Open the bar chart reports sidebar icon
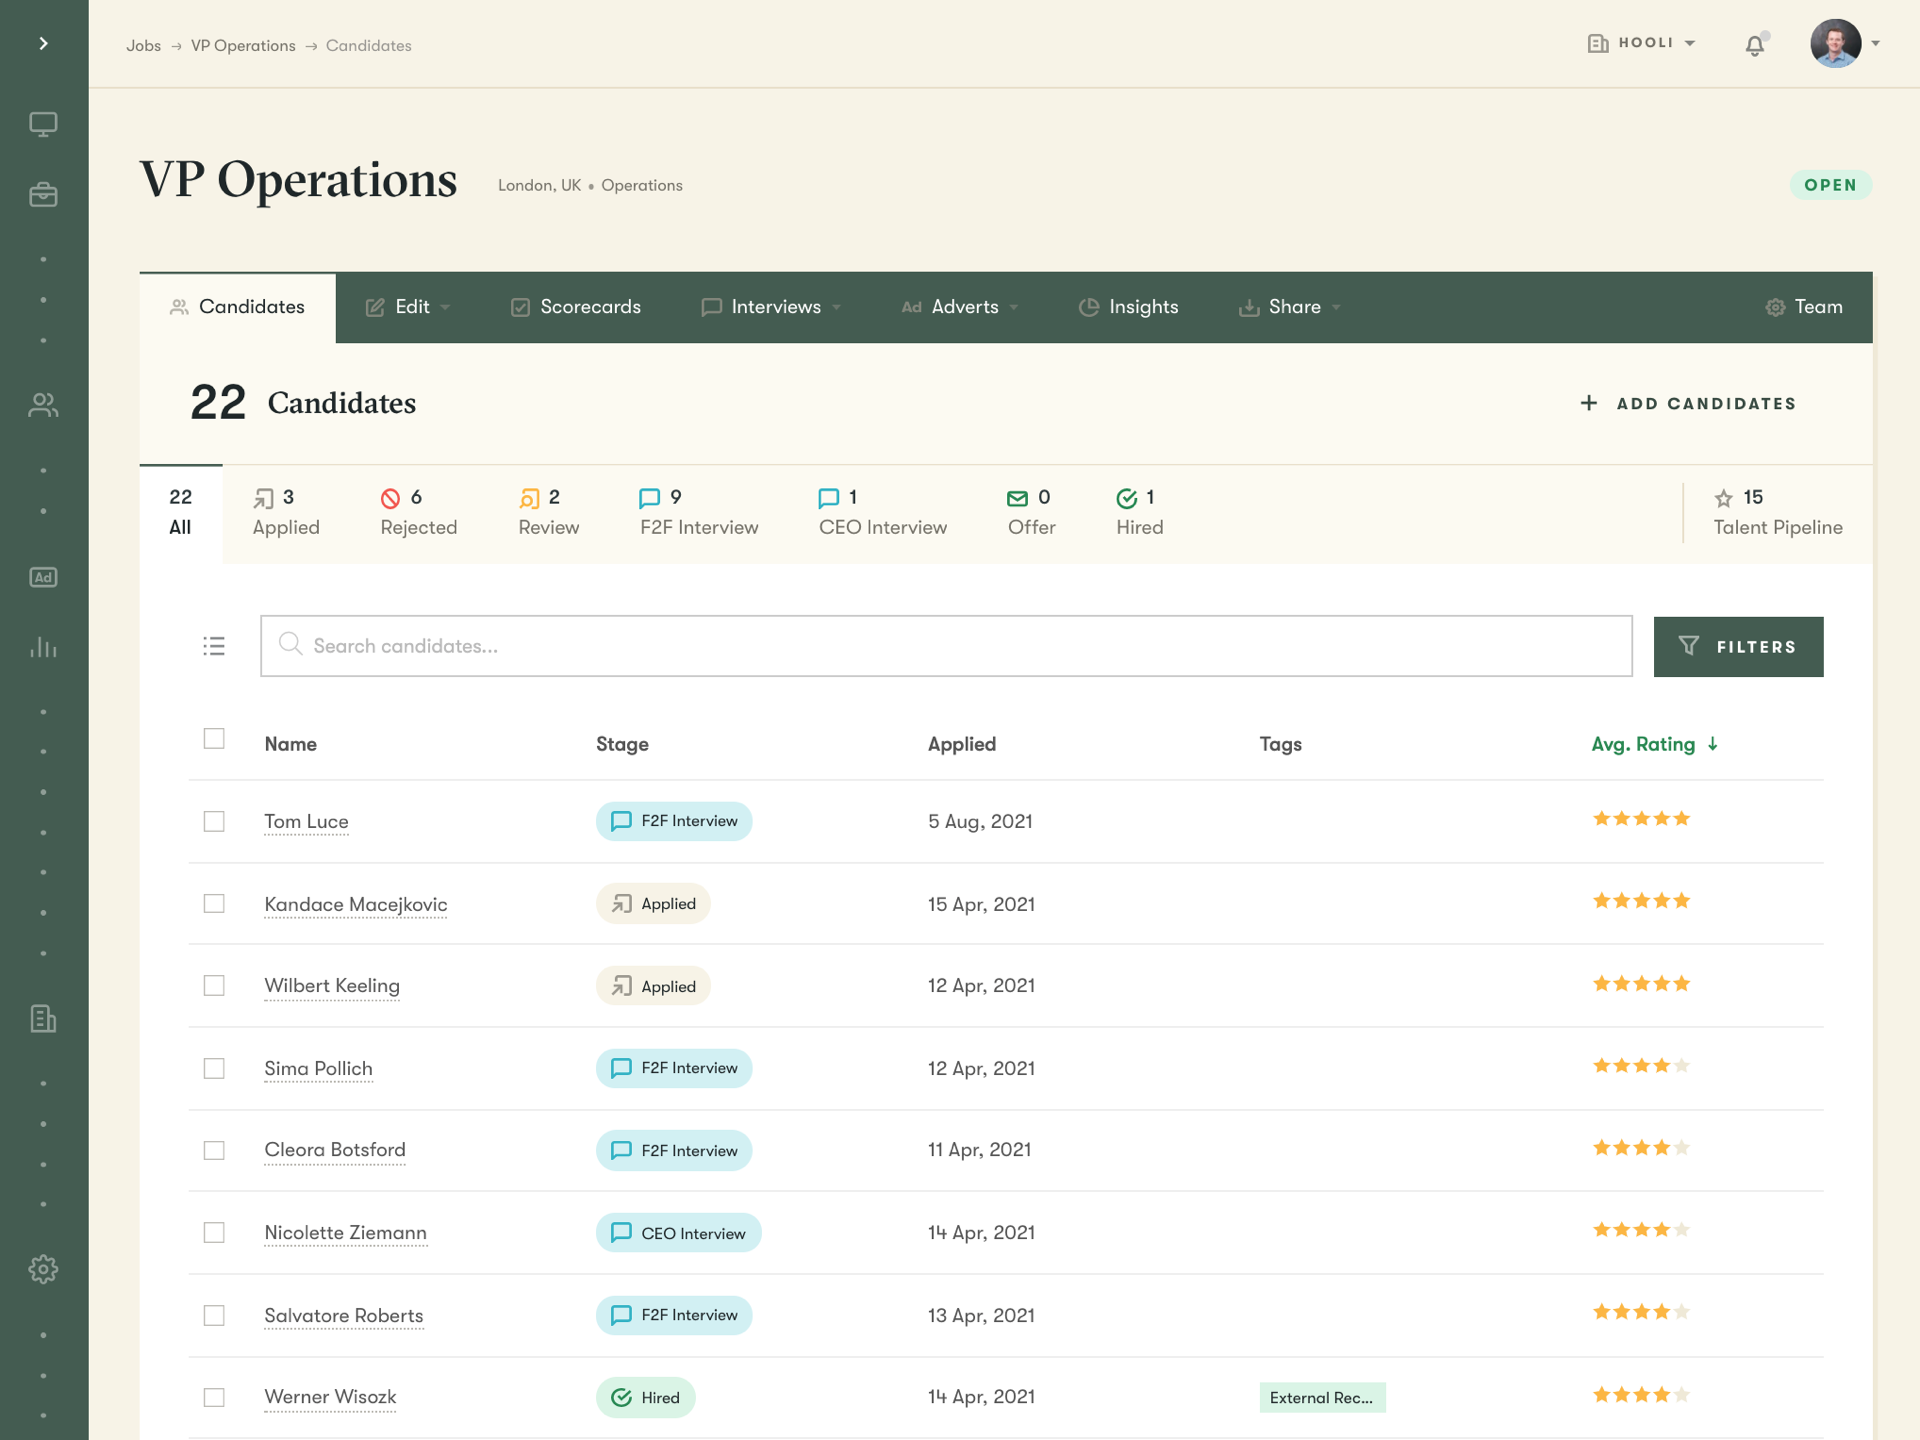Viewport: 1920px width, 1440px height. pyautogui.click(x=43, y=647)
